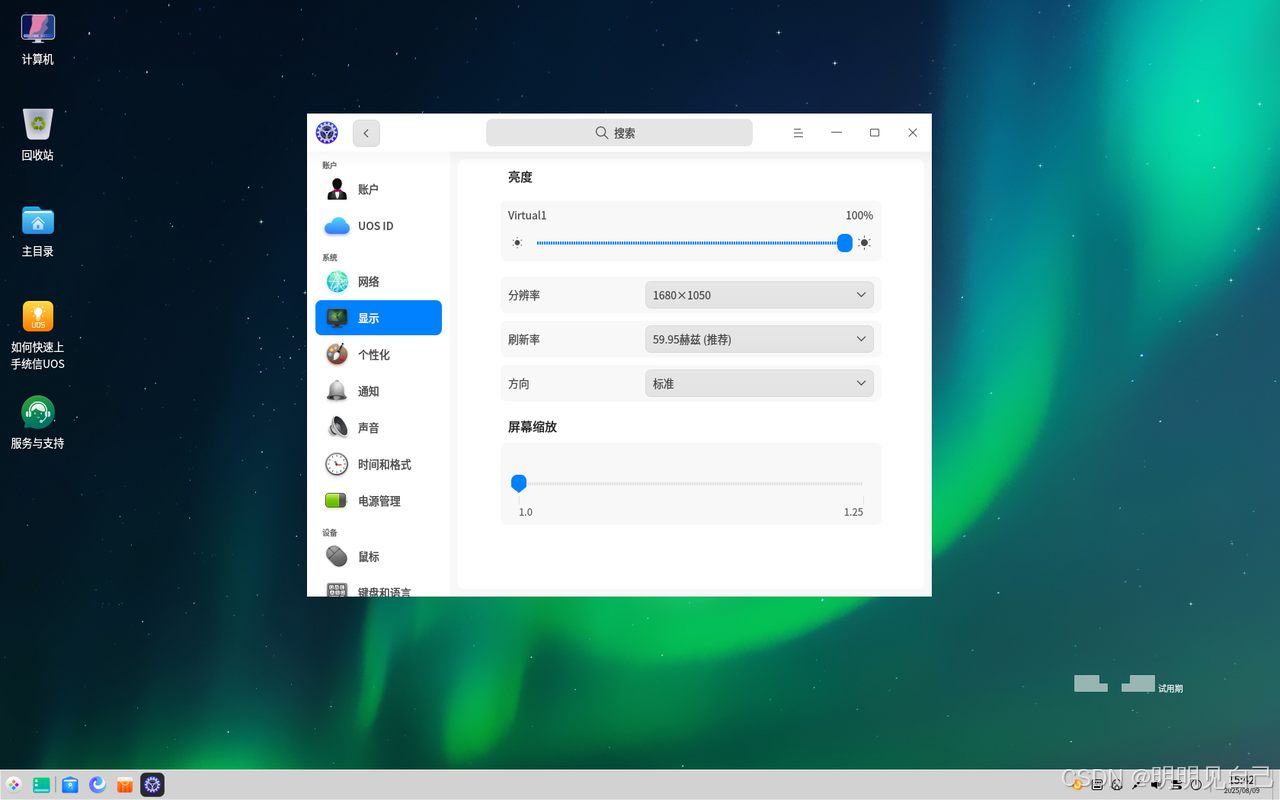Minimize the Control Center window
This screenshot has width=1280, height=800.
click(x=837, y=132)
